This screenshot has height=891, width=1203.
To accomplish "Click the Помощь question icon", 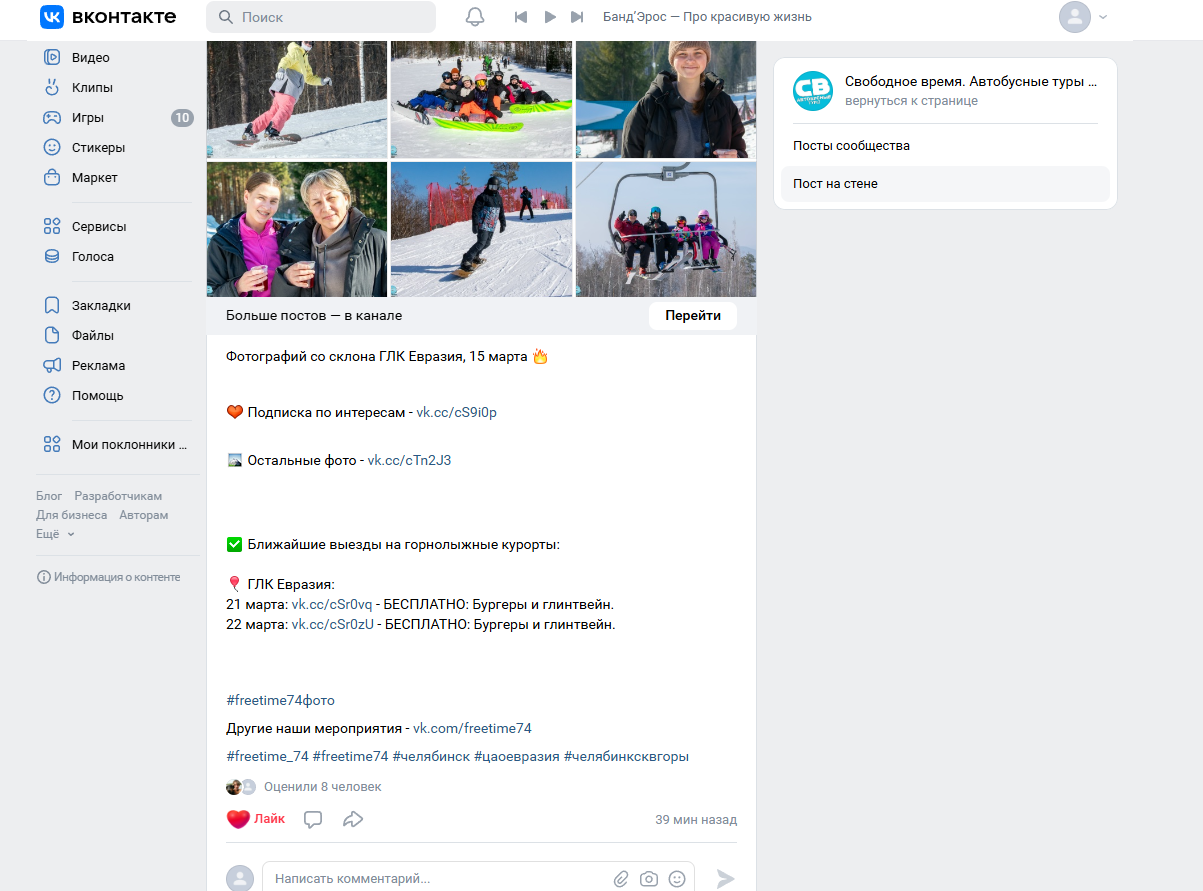I will click(52, 396).
